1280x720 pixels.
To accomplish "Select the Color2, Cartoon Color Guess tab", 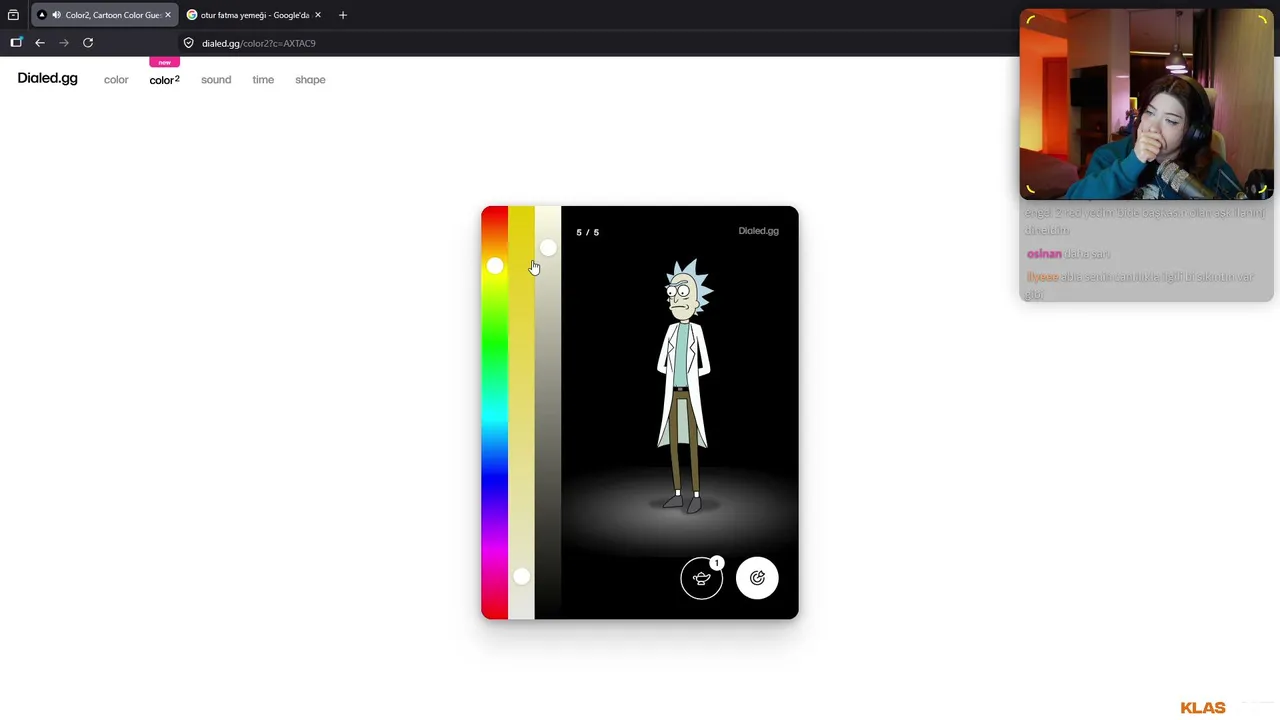I will tap(105, 15).
